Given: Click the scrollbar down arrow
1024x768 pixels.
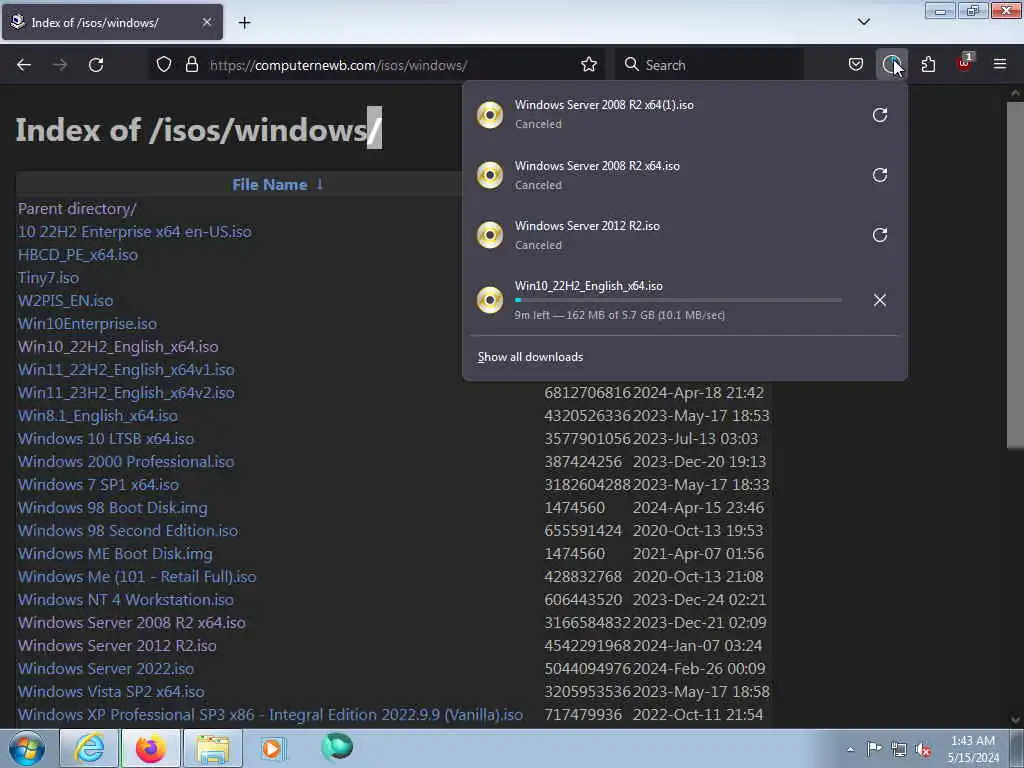Looking at the screenshot, I should (1015, 720).
